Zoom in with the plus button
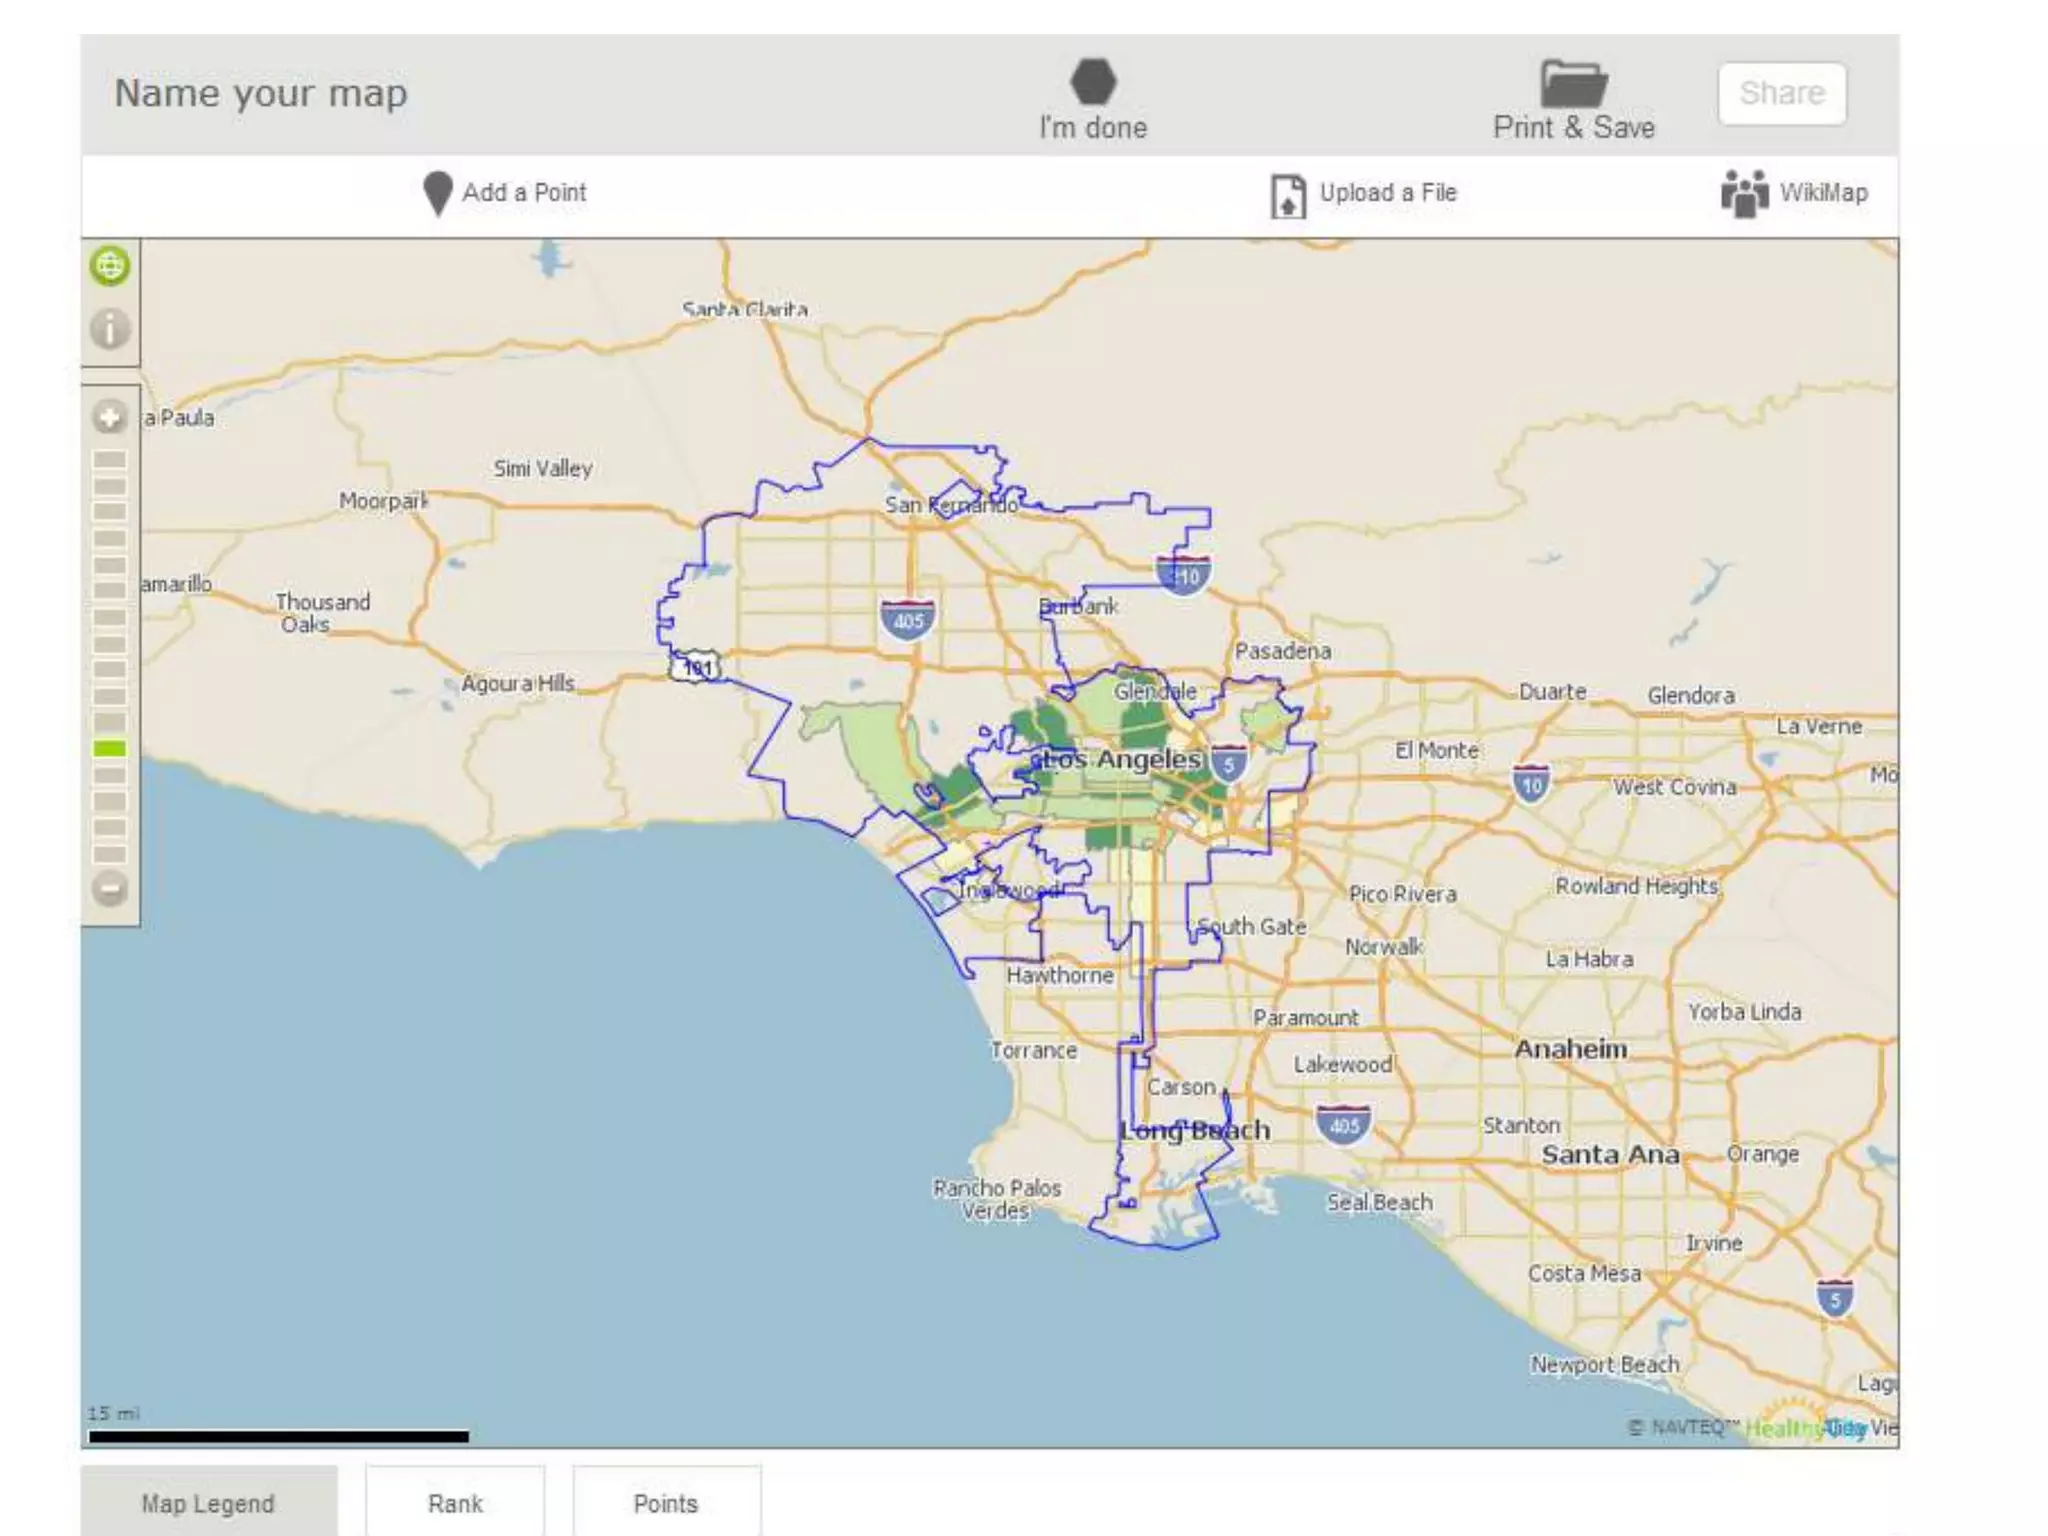This screenshot has width=2048, height=1536. tap(110, 417)
